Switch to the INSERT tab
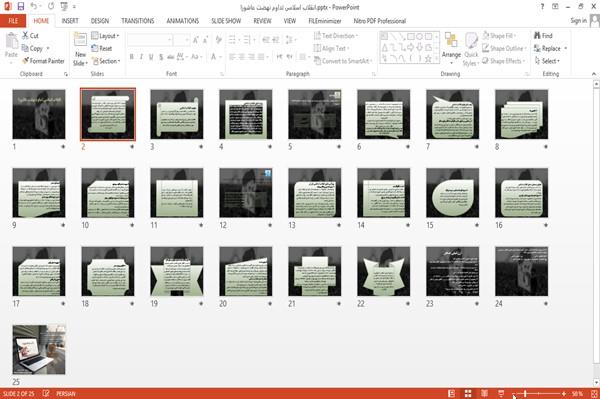 70,21
